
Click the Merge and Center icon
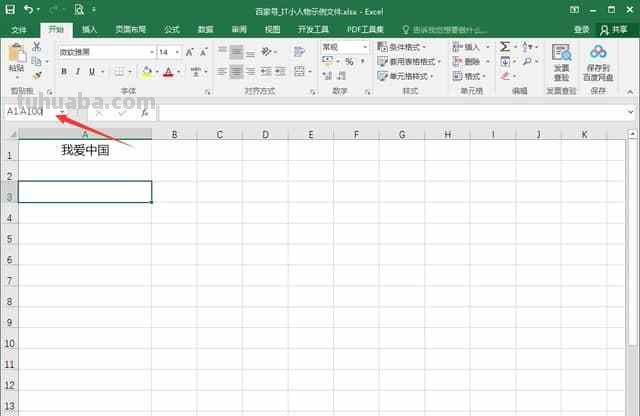coord(299,71)
